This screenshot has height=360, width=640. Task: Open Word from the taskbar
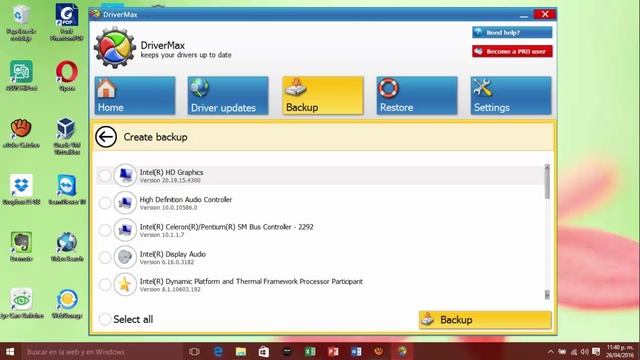point(356,351)
